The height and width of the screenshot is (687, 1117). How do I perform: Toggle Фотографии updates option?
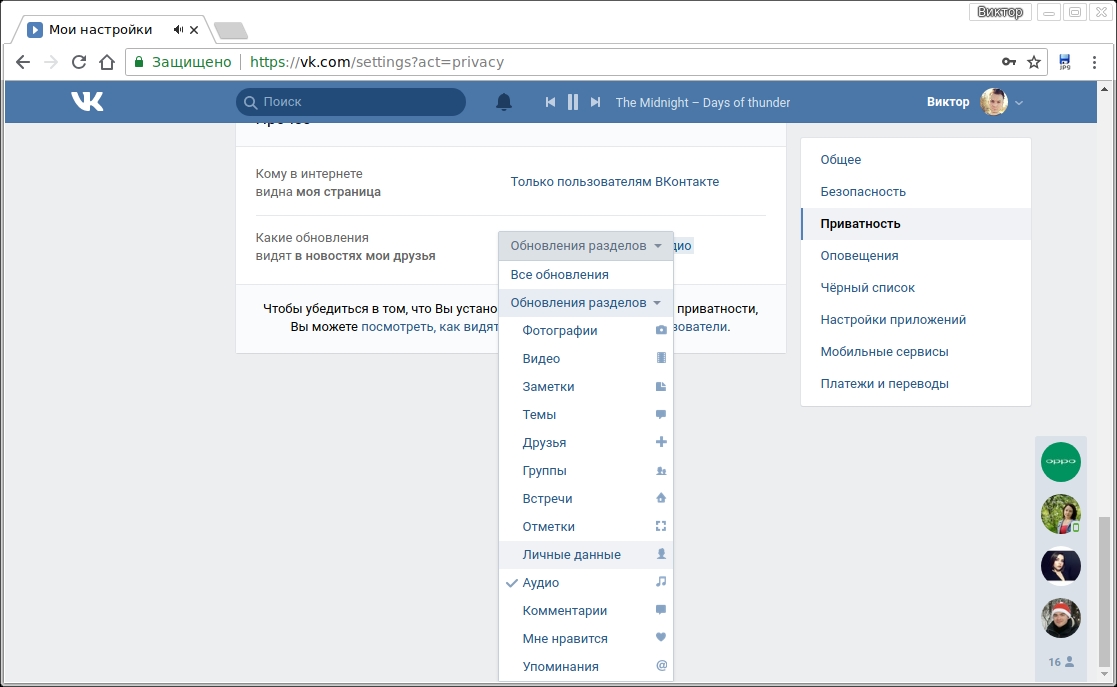[x=586, y=331]
